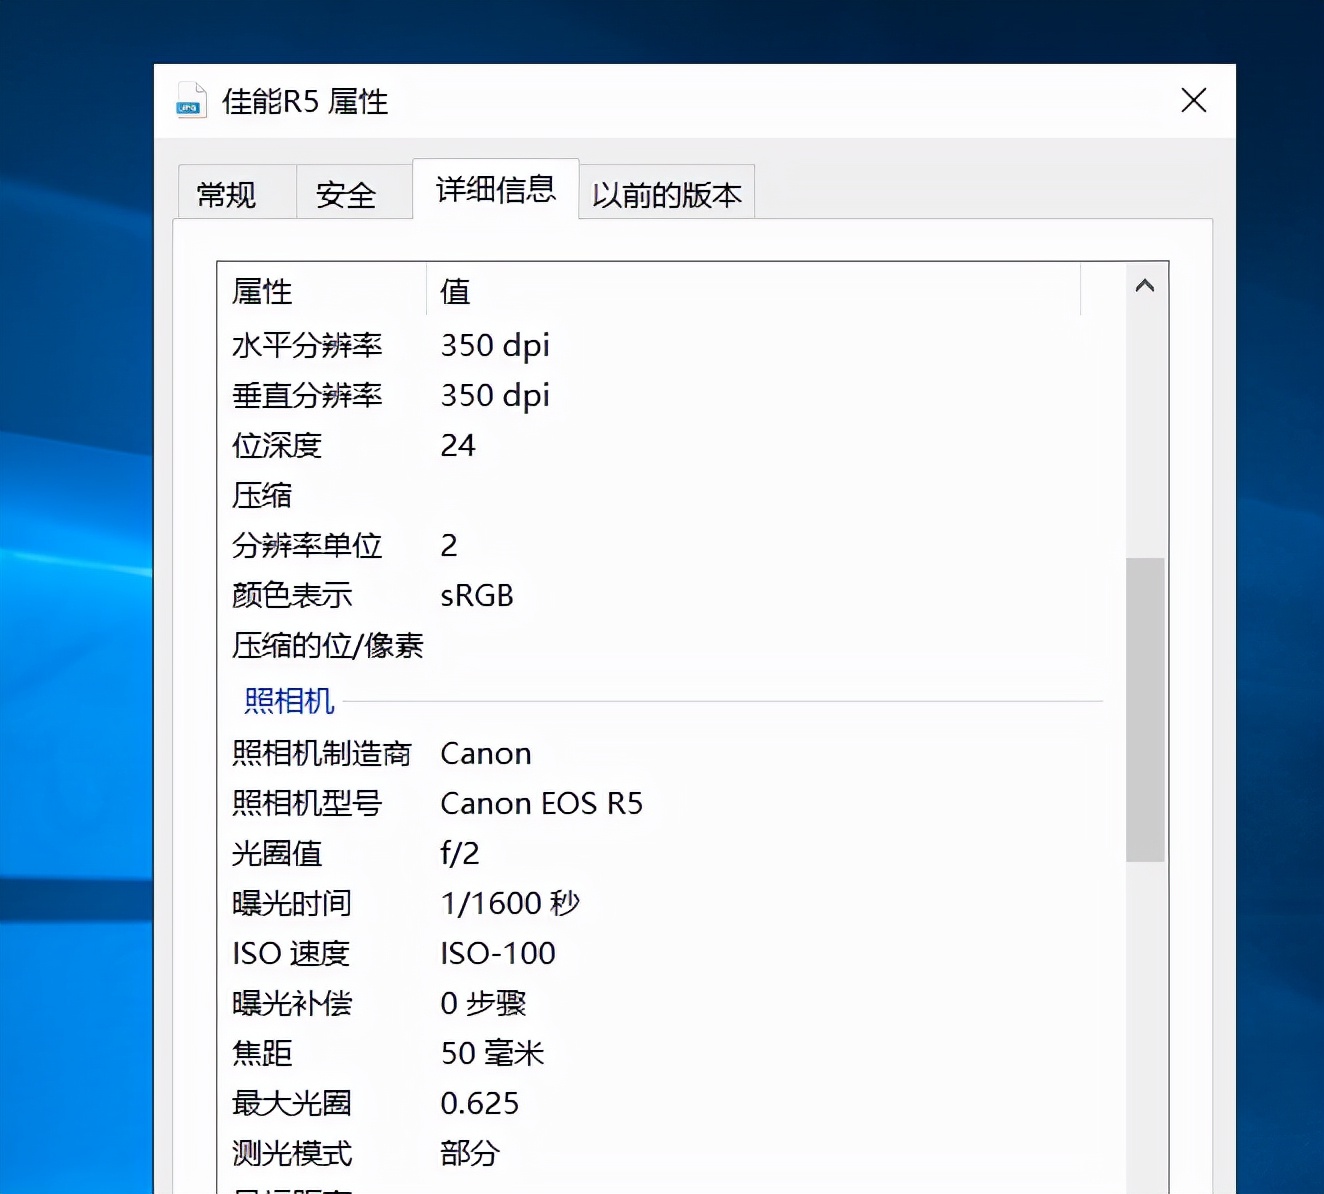Click the scrollbar up arrow
This screenshot has width=1324, height=1194.
pos(1145,287)
